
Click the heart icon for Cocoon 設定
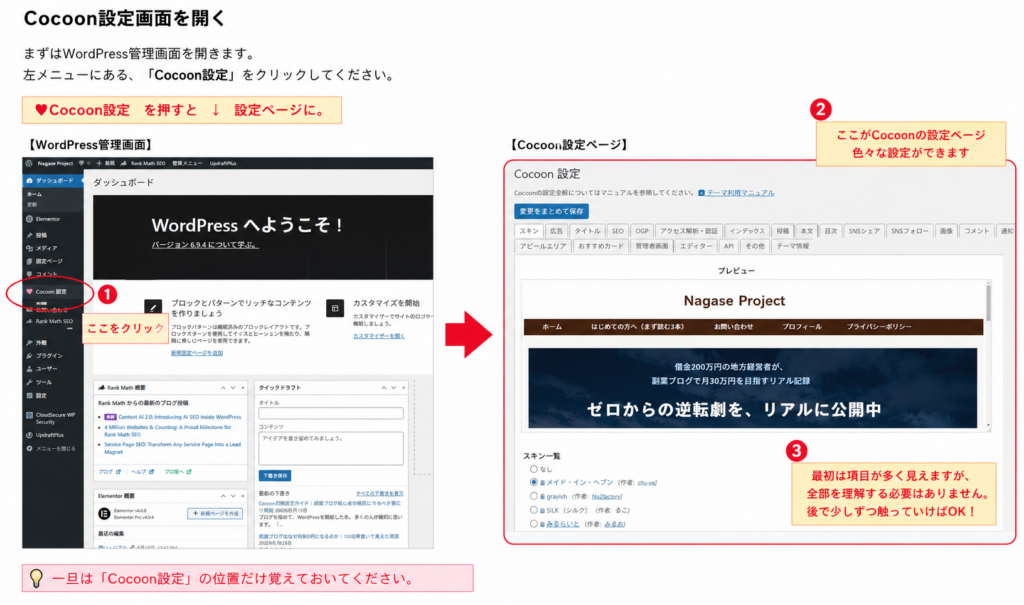29,291
